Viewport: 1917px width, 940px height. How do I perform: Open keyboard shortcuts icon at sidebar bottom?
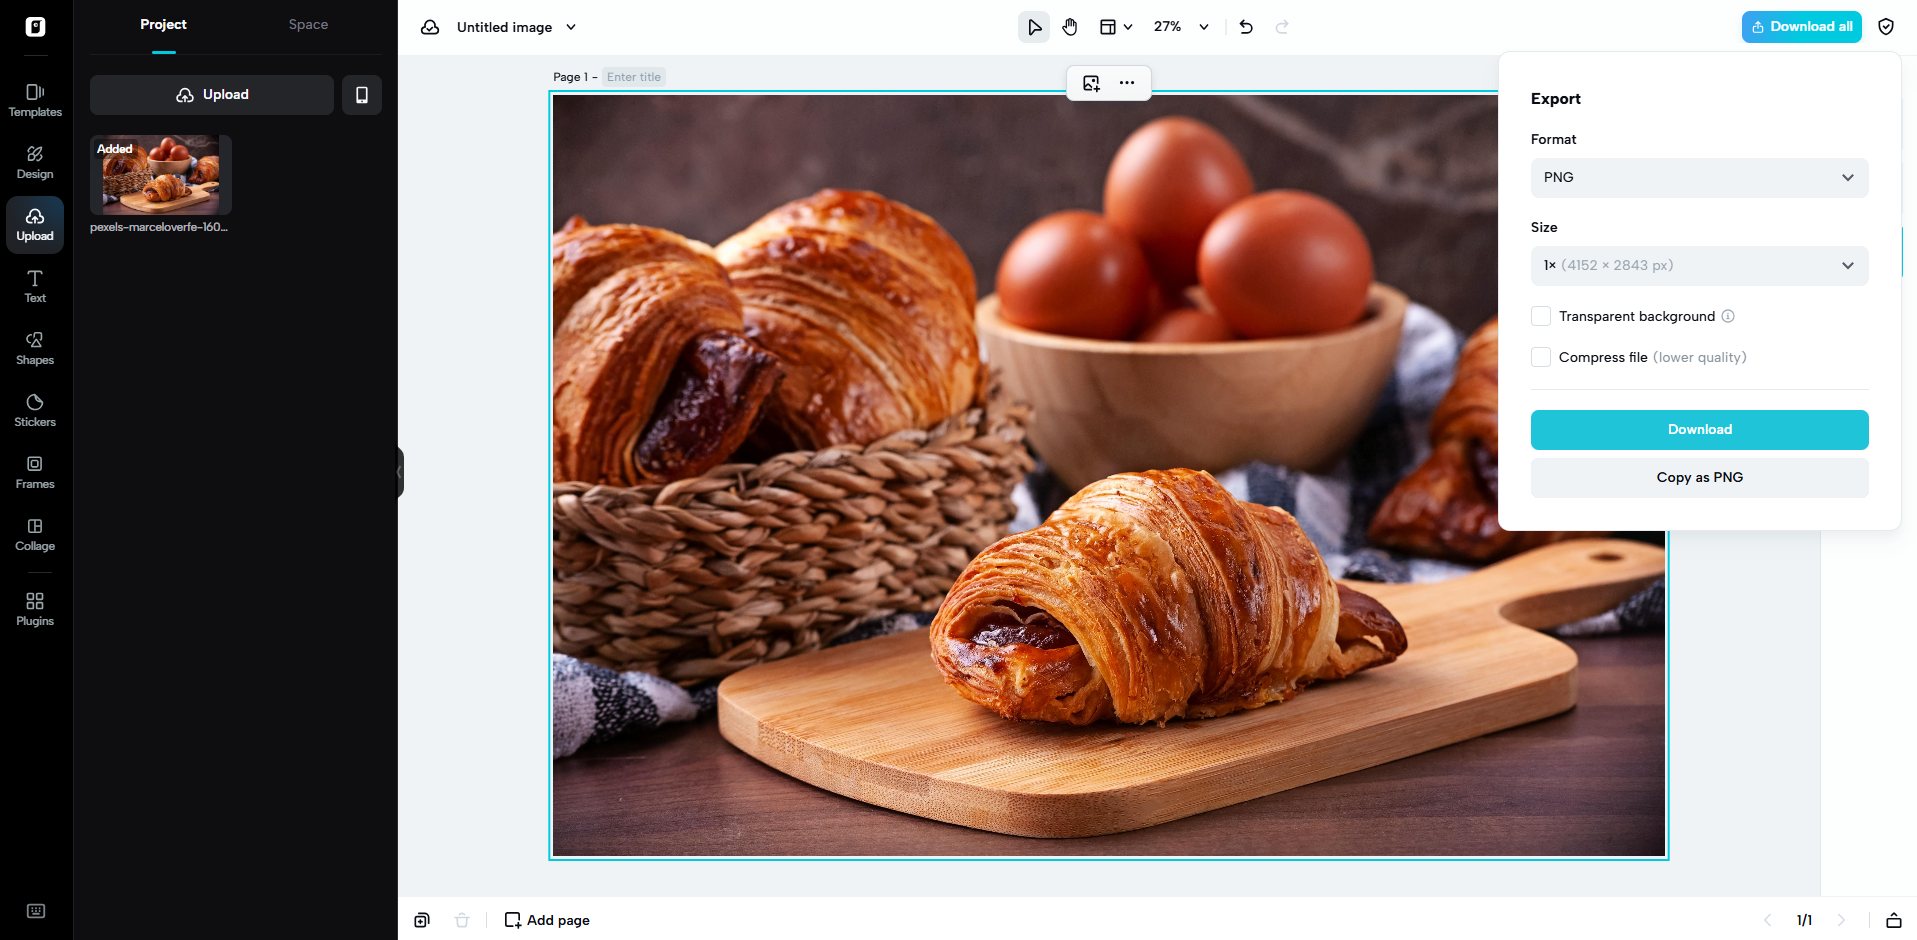click(36, 911)
